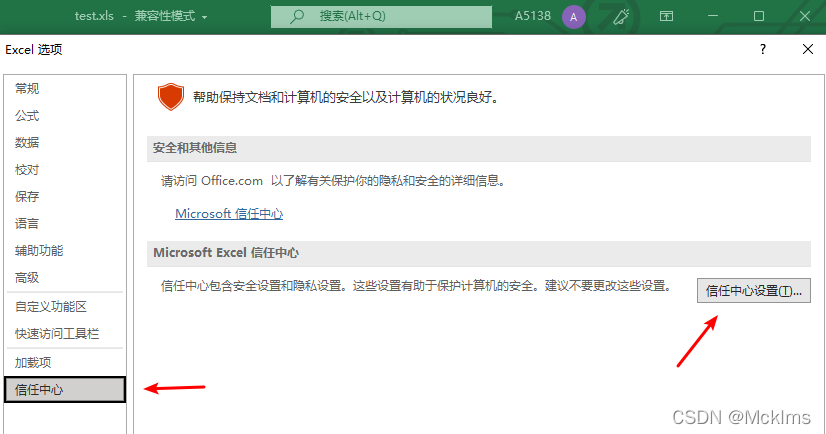The width and height of the screenshot is (826, 434).
Task: Click the dialog help question mark
Action: pyautogui.click(x=763, y=50)
